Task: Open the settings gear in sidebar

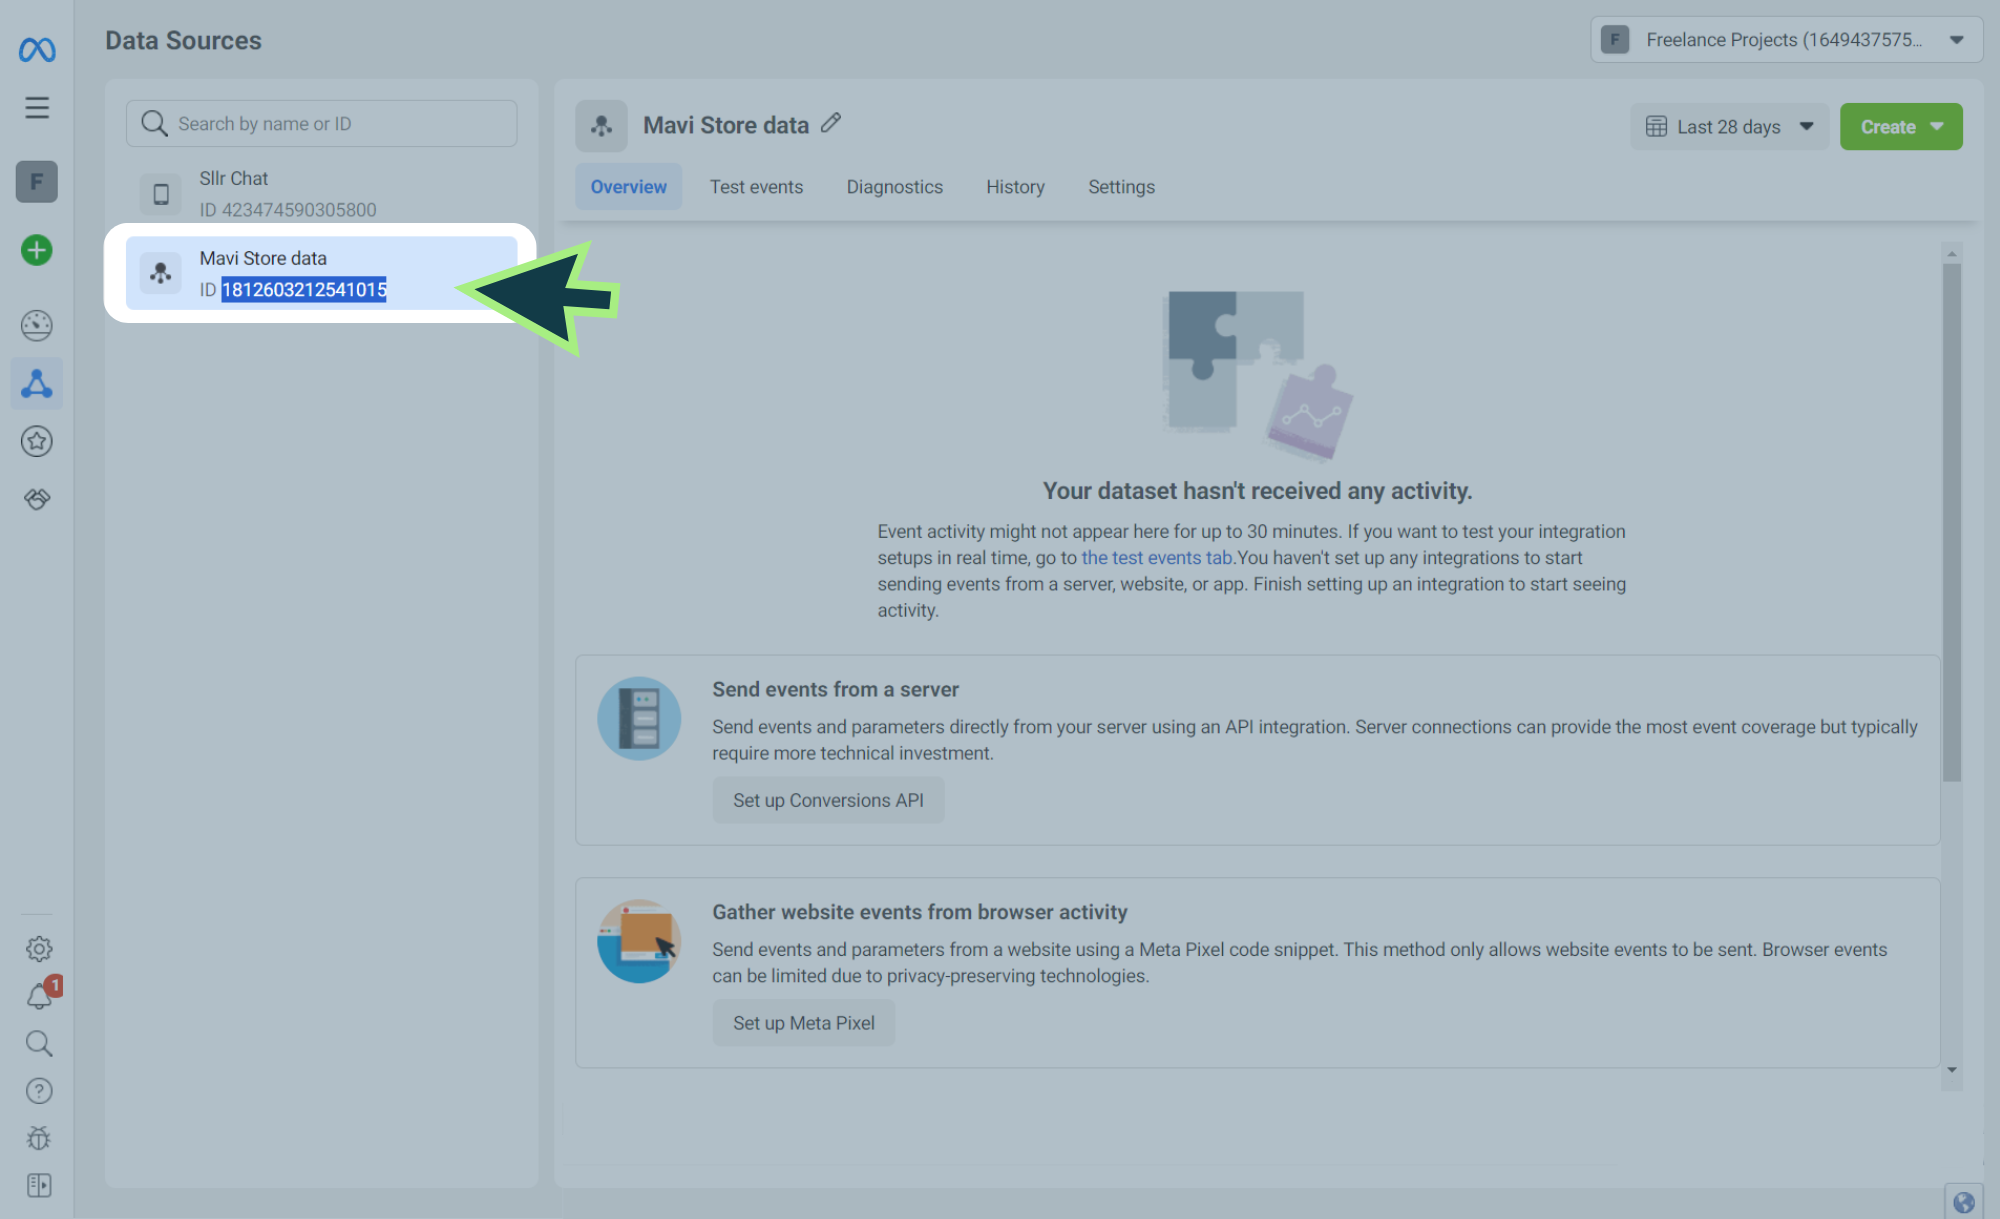Action: pos(39,948)
